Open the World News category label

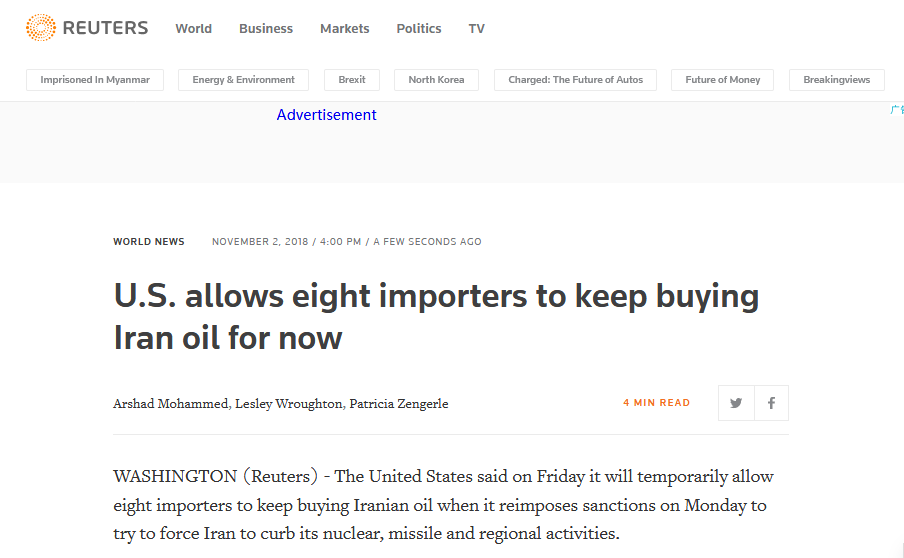coord(149,242)
